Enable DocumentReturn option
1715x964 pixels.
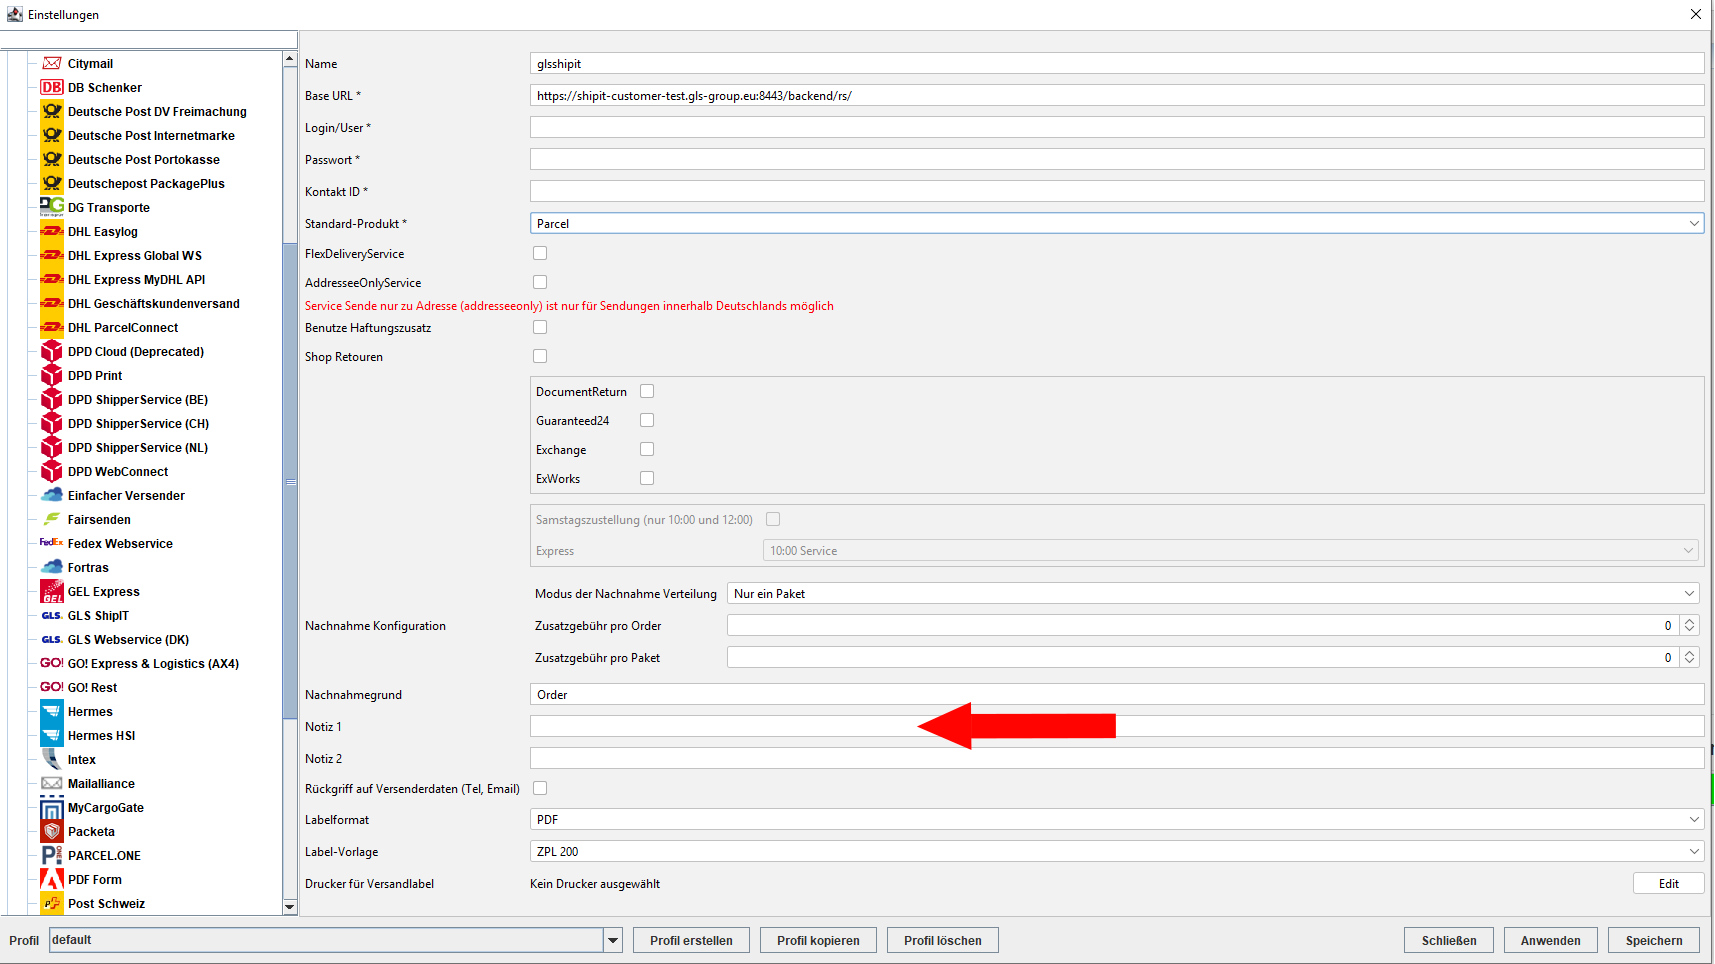pos(647,391)
